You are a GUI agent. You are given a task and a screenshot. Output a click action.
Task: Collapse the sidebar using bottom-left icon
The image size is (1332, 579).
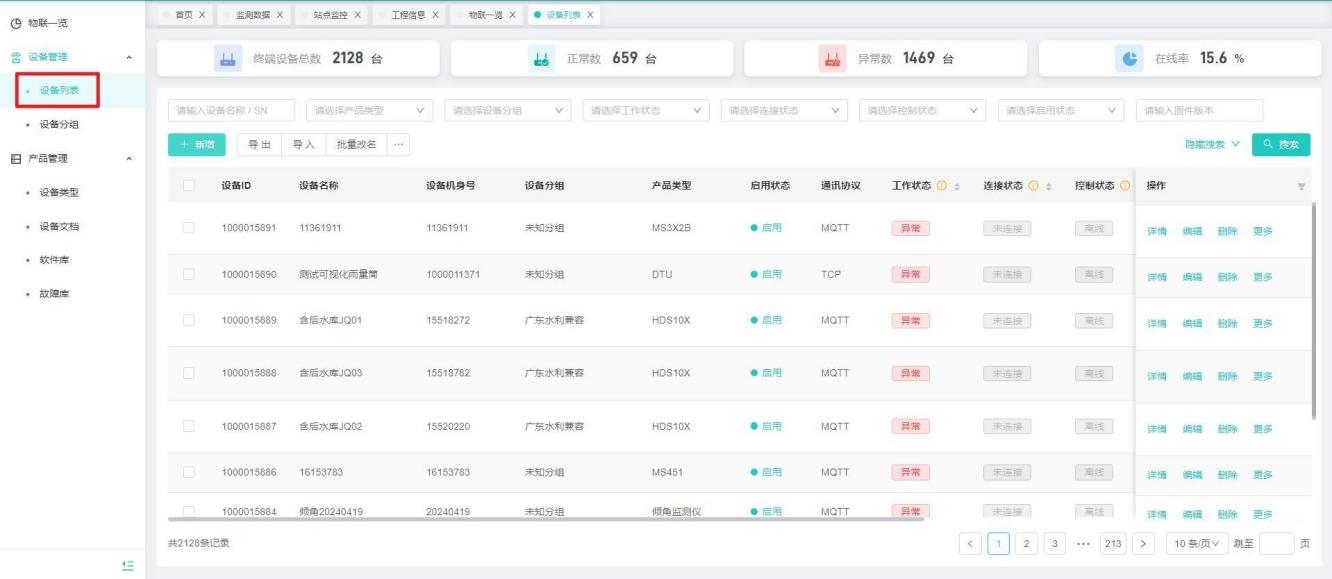pyautogui.click(x=127, y=565)
